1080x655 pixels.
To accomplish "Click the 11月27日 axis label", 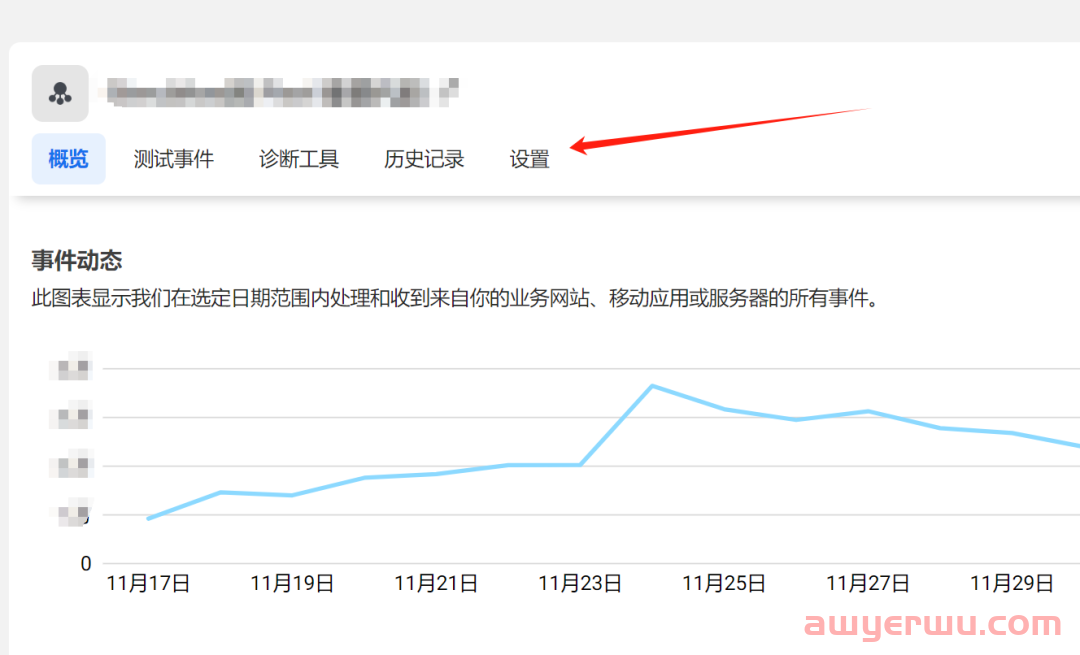I will [868, 583].
